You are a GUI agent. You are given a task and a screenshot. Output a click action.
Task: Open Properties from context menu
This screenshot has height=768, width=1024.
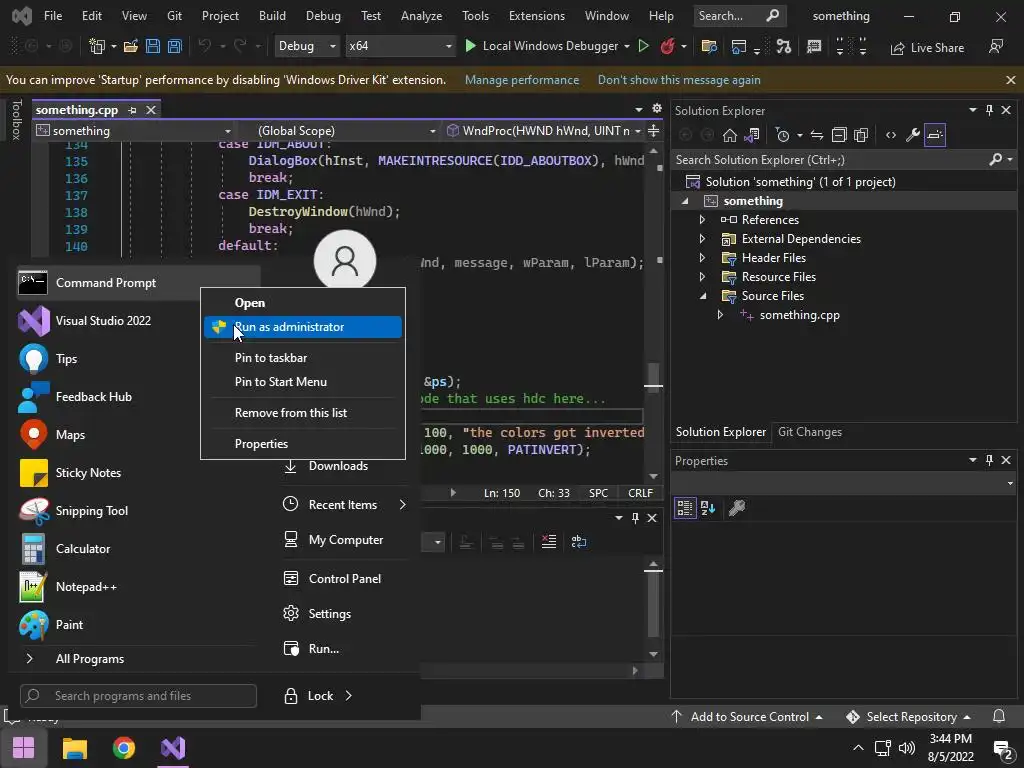pyautogui.click(x=302, y=444)
